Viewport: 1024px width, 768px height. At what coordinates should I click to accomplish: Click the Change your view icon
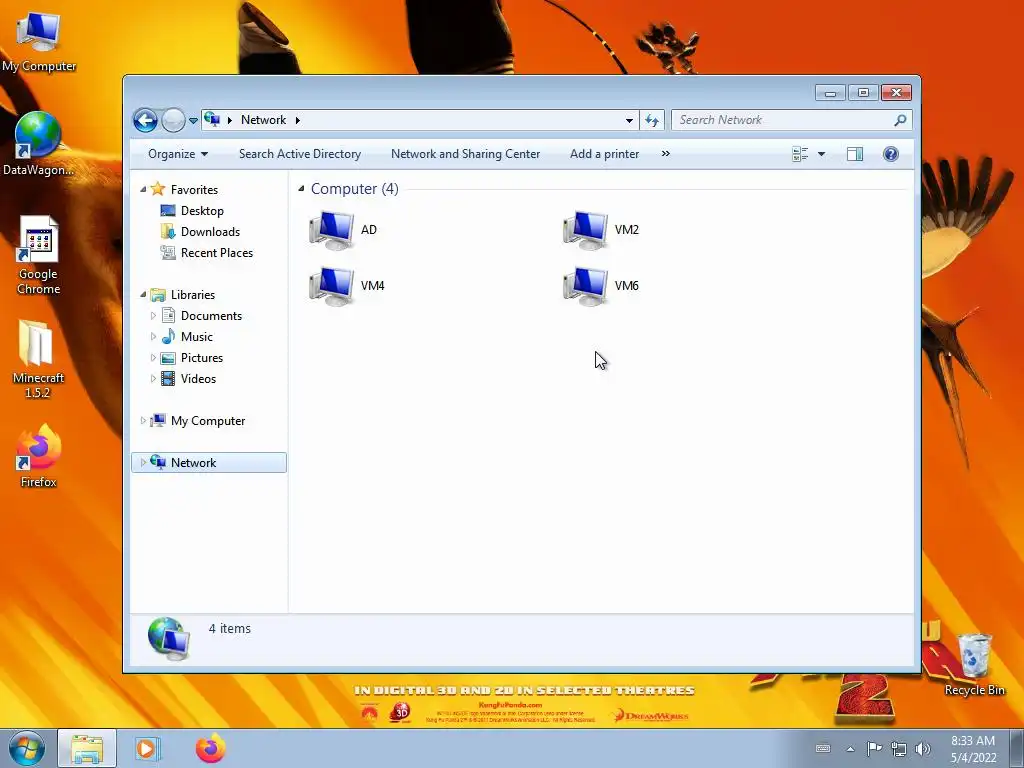(x=800, y=154)
